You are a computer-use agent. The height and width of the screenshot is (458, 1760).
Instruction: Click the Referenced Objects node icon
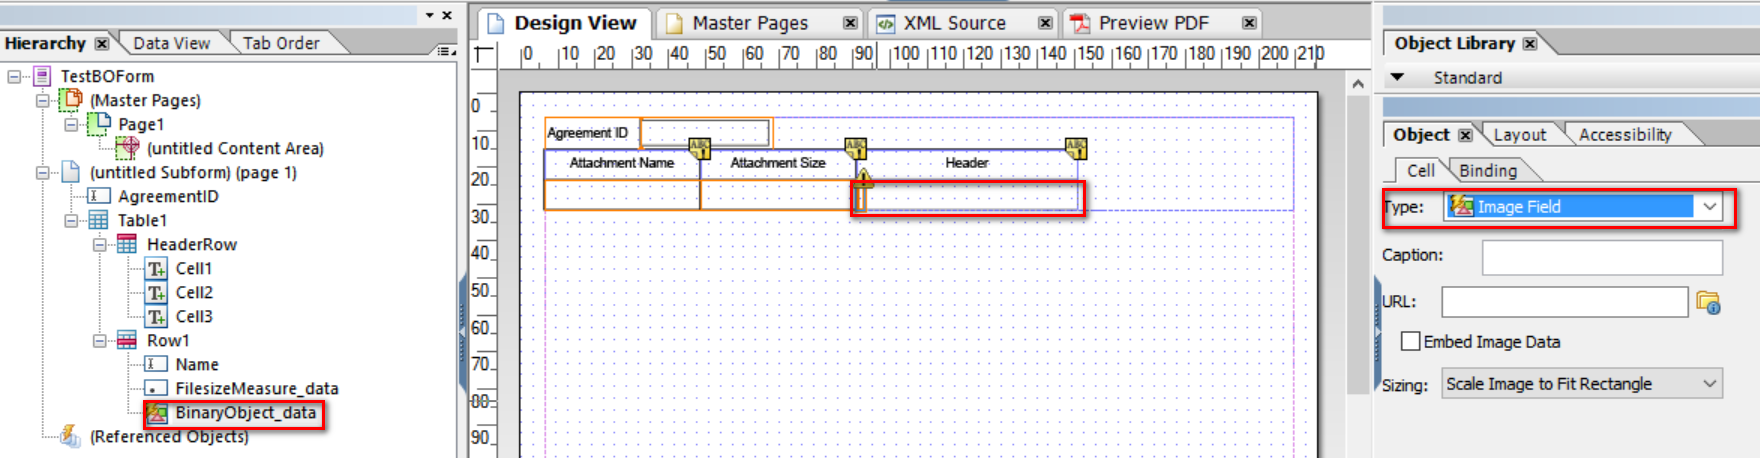pos(70,436)
